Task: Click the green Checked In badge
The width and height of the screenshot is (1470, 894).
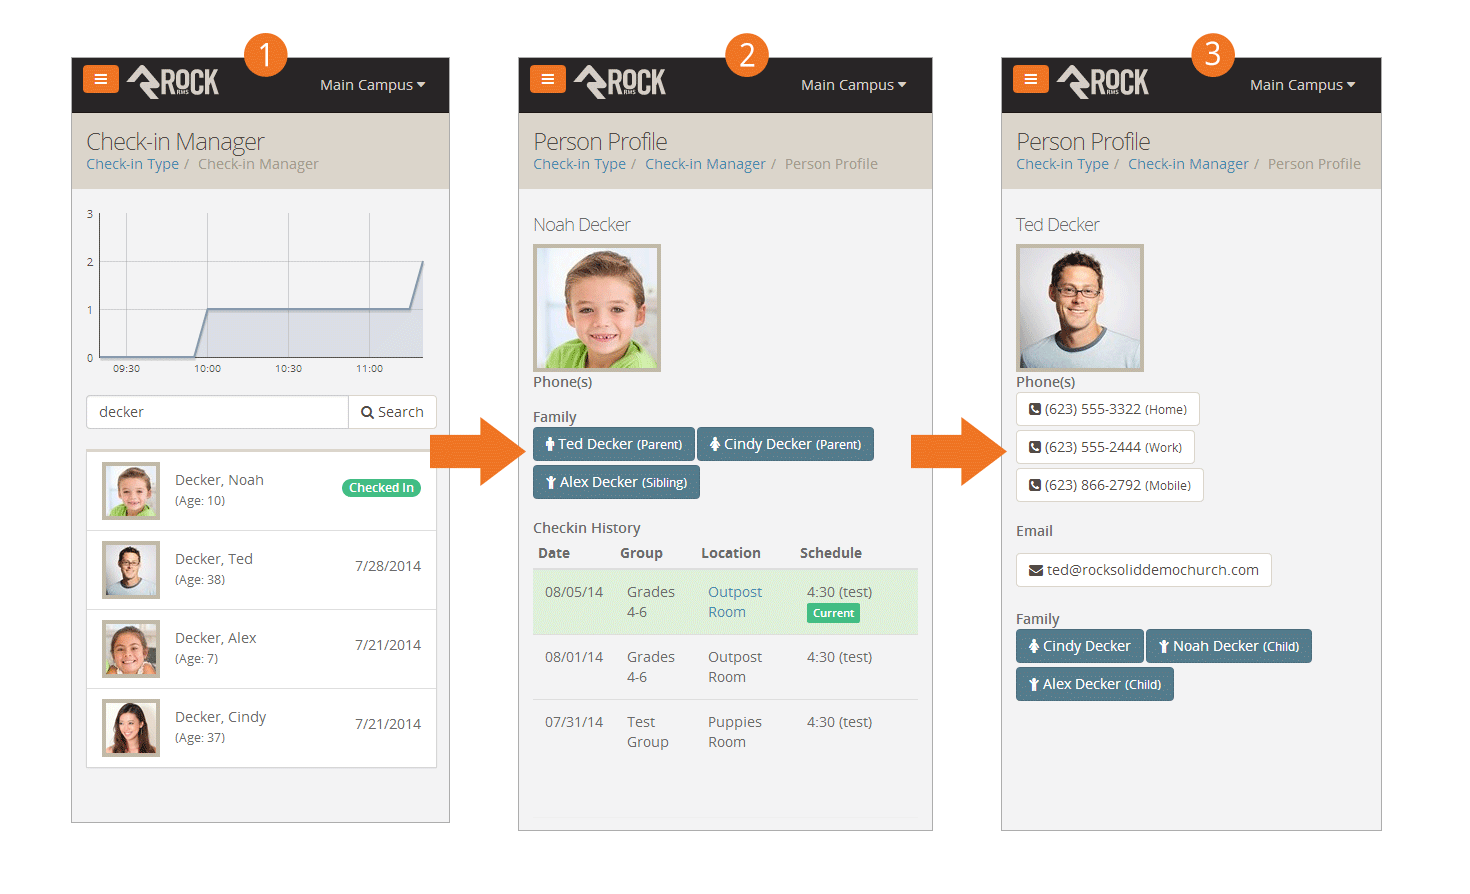Action: 381,488
